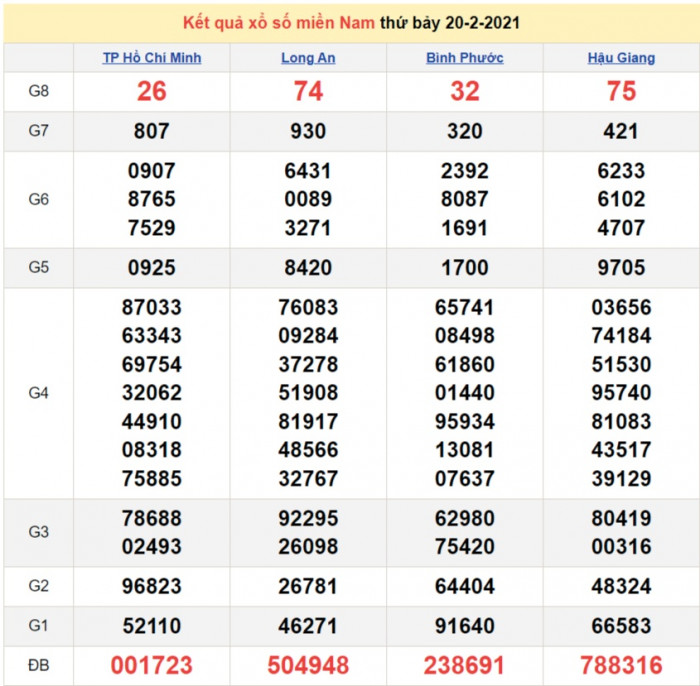Screen dimensions: 700x686
Task: Click the G1 row label
Action: [x=38, y=626]
